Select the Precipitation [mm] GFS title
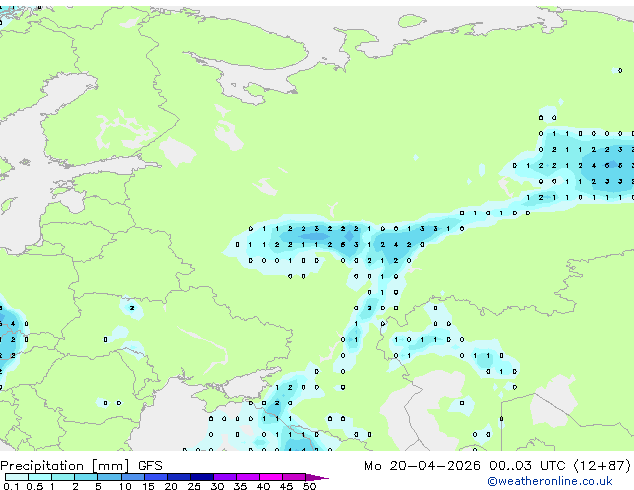Image resolution: width=634 pixels, height=490 pixels. [x=81, y=466]
